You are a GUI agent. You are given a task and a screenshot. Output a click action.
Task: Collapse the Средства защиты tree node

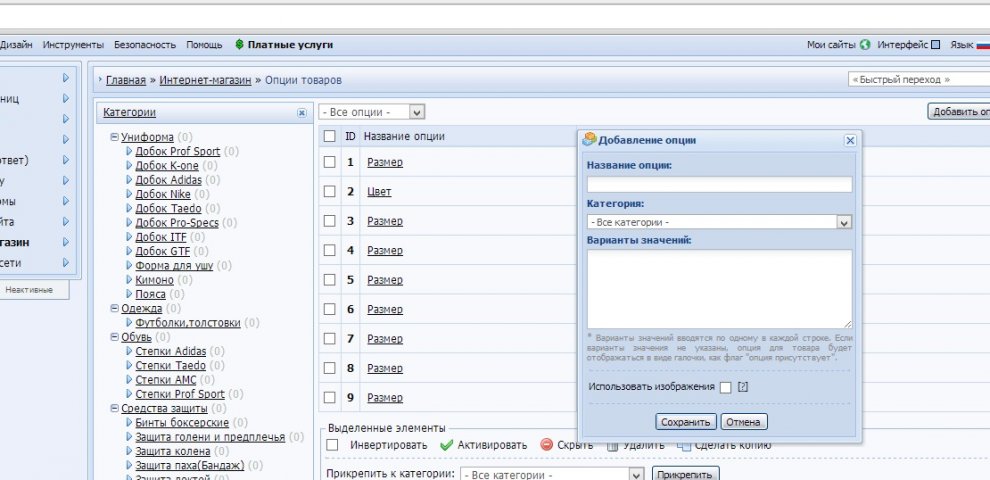[114, 409]
